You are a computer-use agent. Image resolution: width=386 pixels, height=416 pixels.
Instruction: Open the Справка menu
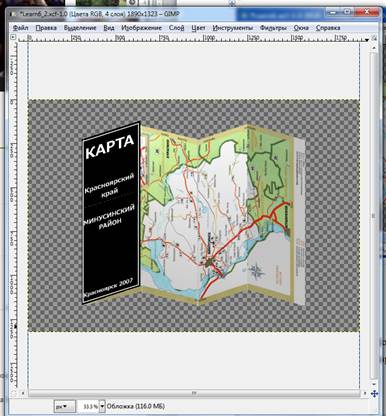[328, 28]
